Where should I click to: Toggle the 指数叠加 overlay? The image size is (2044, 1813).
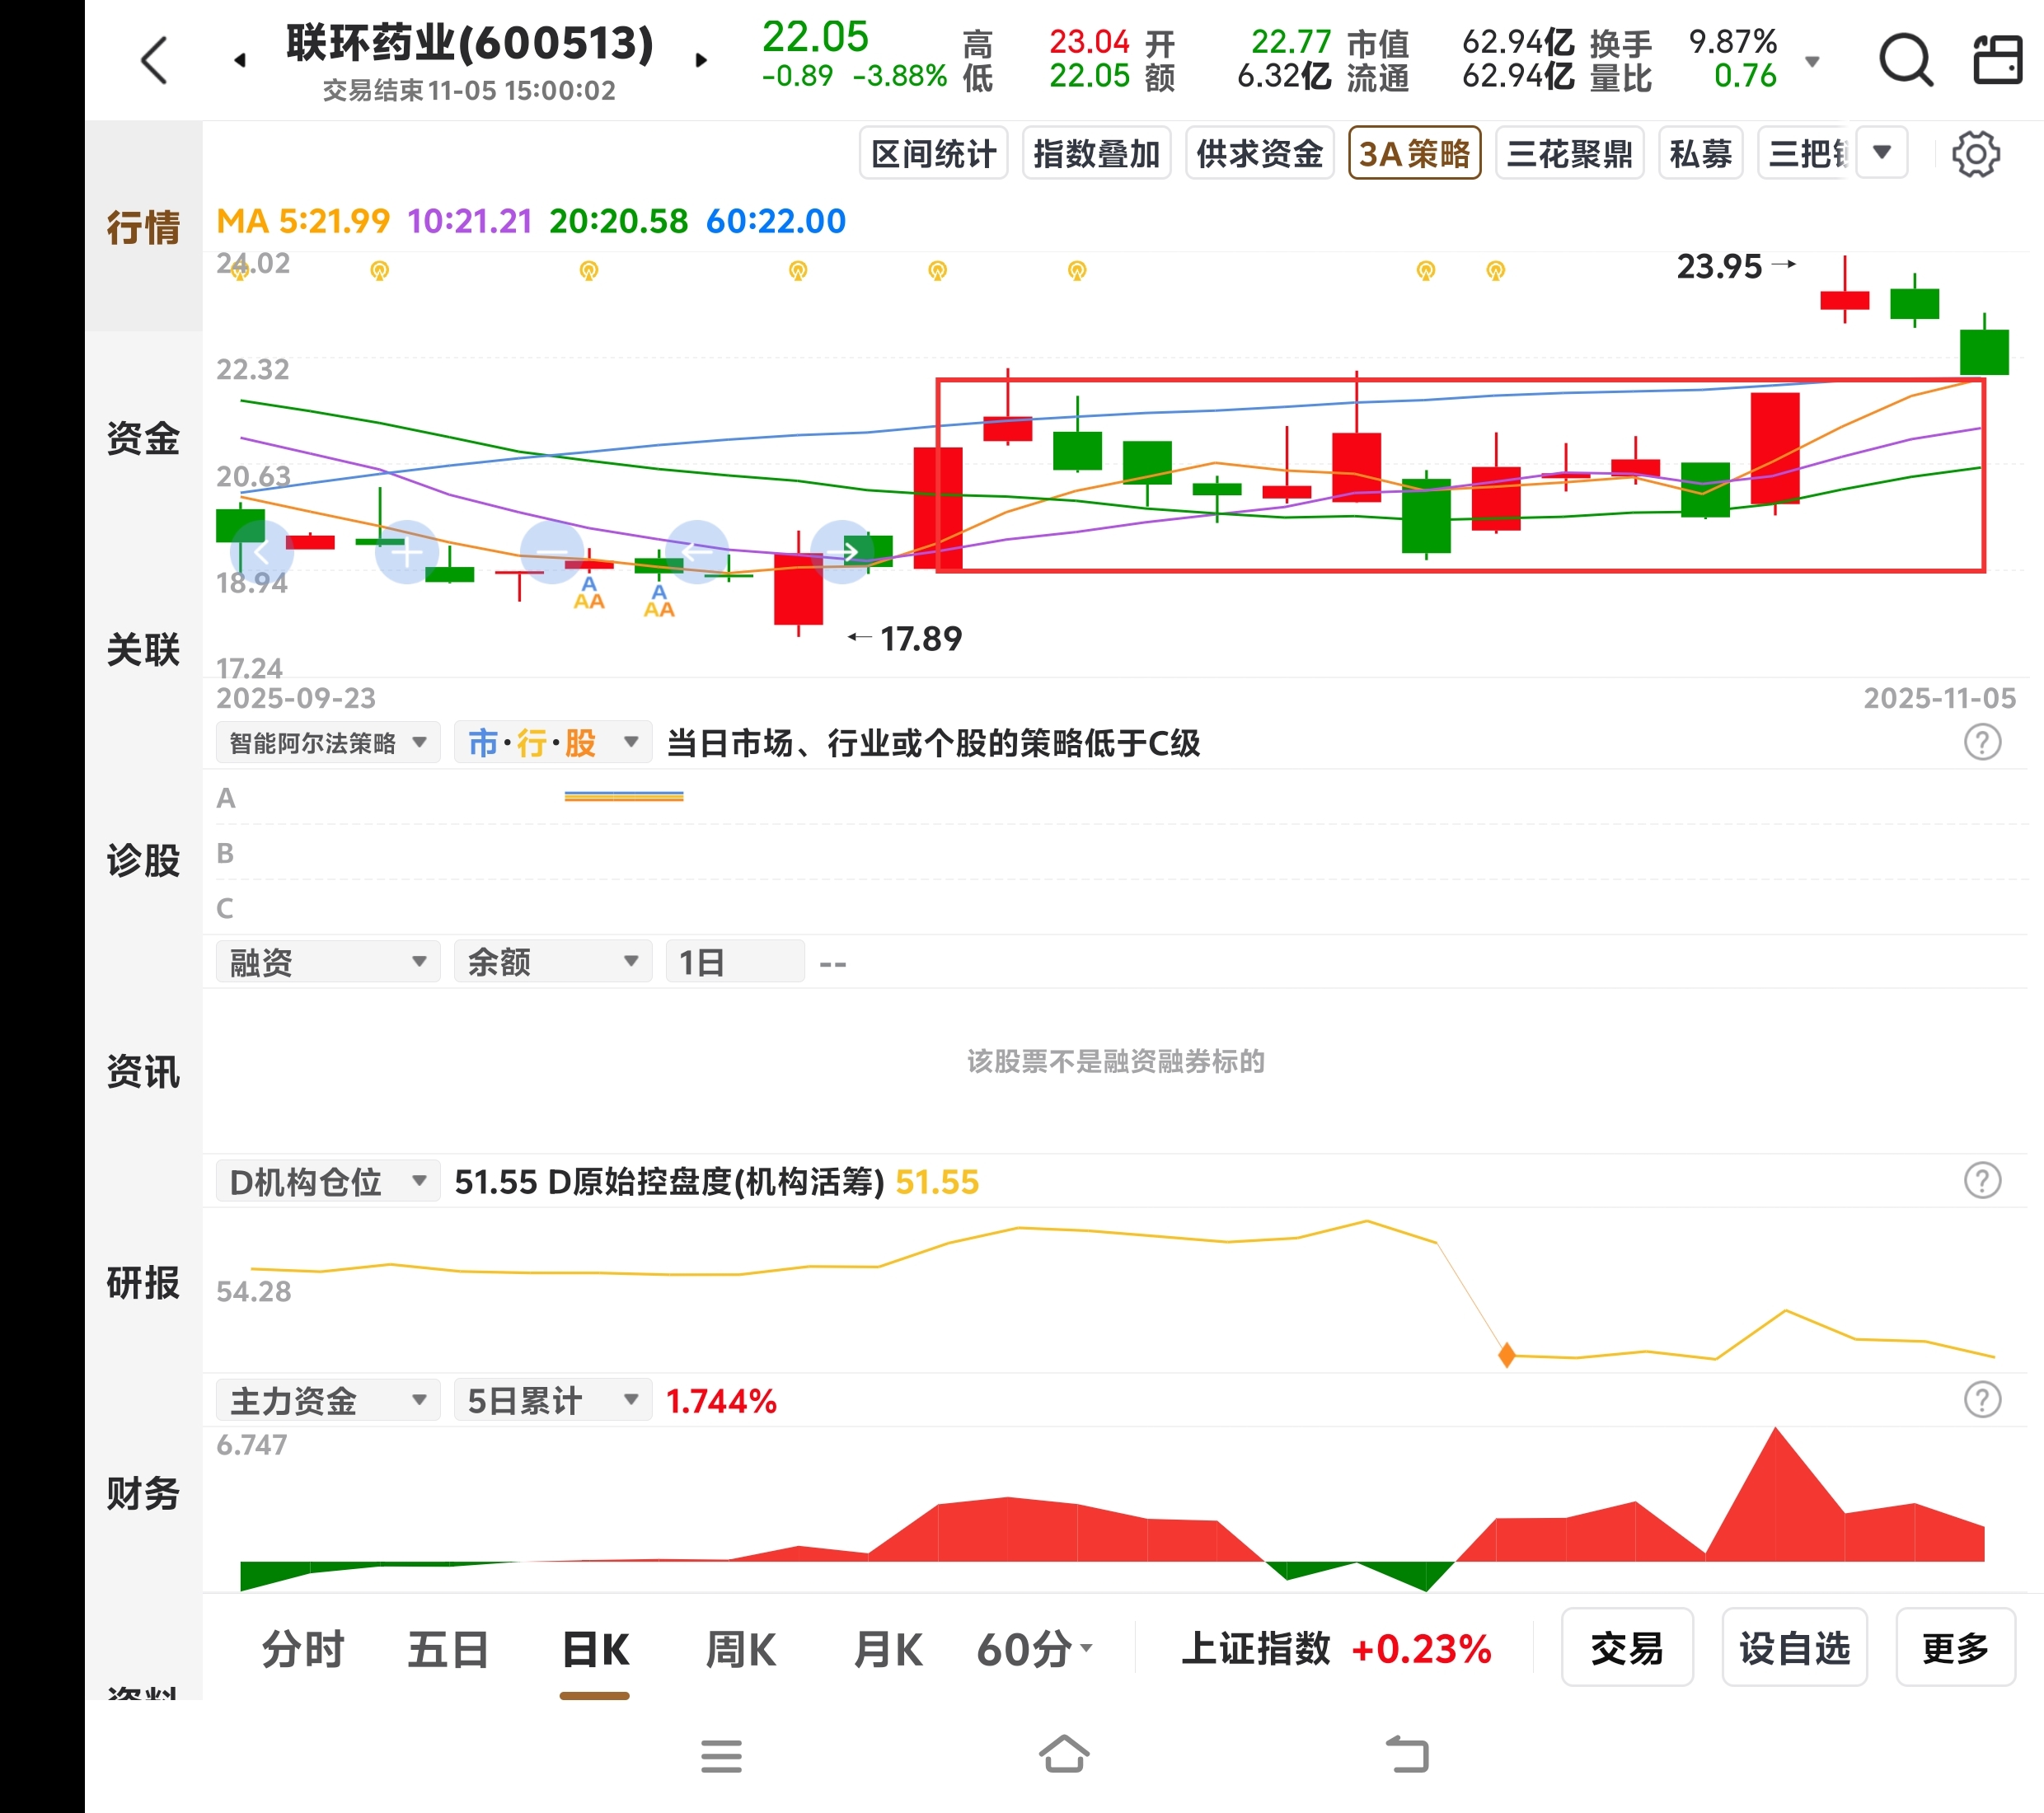click(x=1096, y=154)
